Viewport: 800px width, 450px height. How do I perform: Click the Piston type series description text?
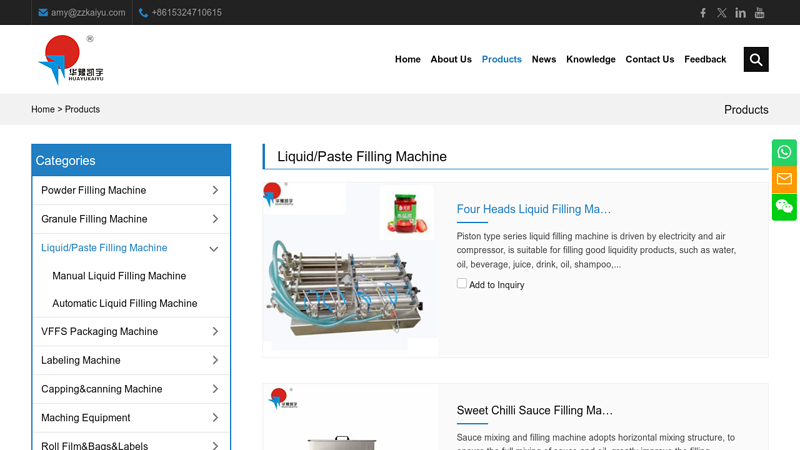click(596, 250)
